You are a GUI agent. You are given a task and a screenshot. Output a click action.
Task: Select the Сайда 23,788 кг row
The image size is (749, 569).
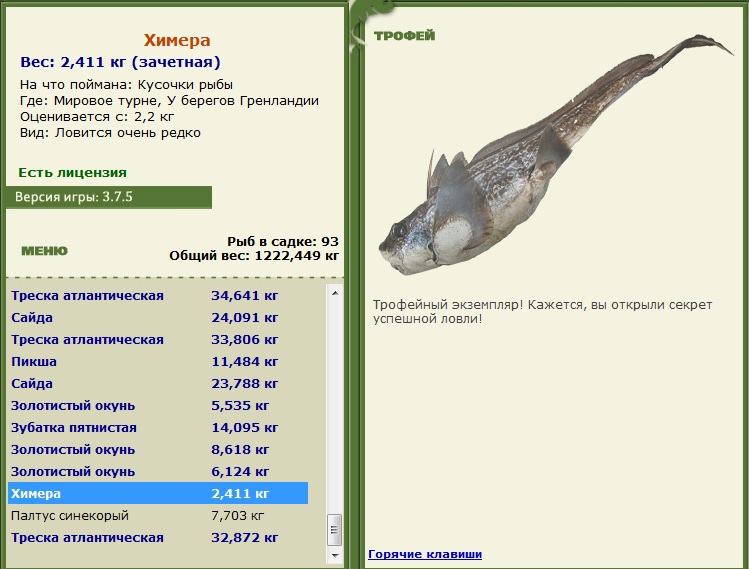click(x=158, y=384)
